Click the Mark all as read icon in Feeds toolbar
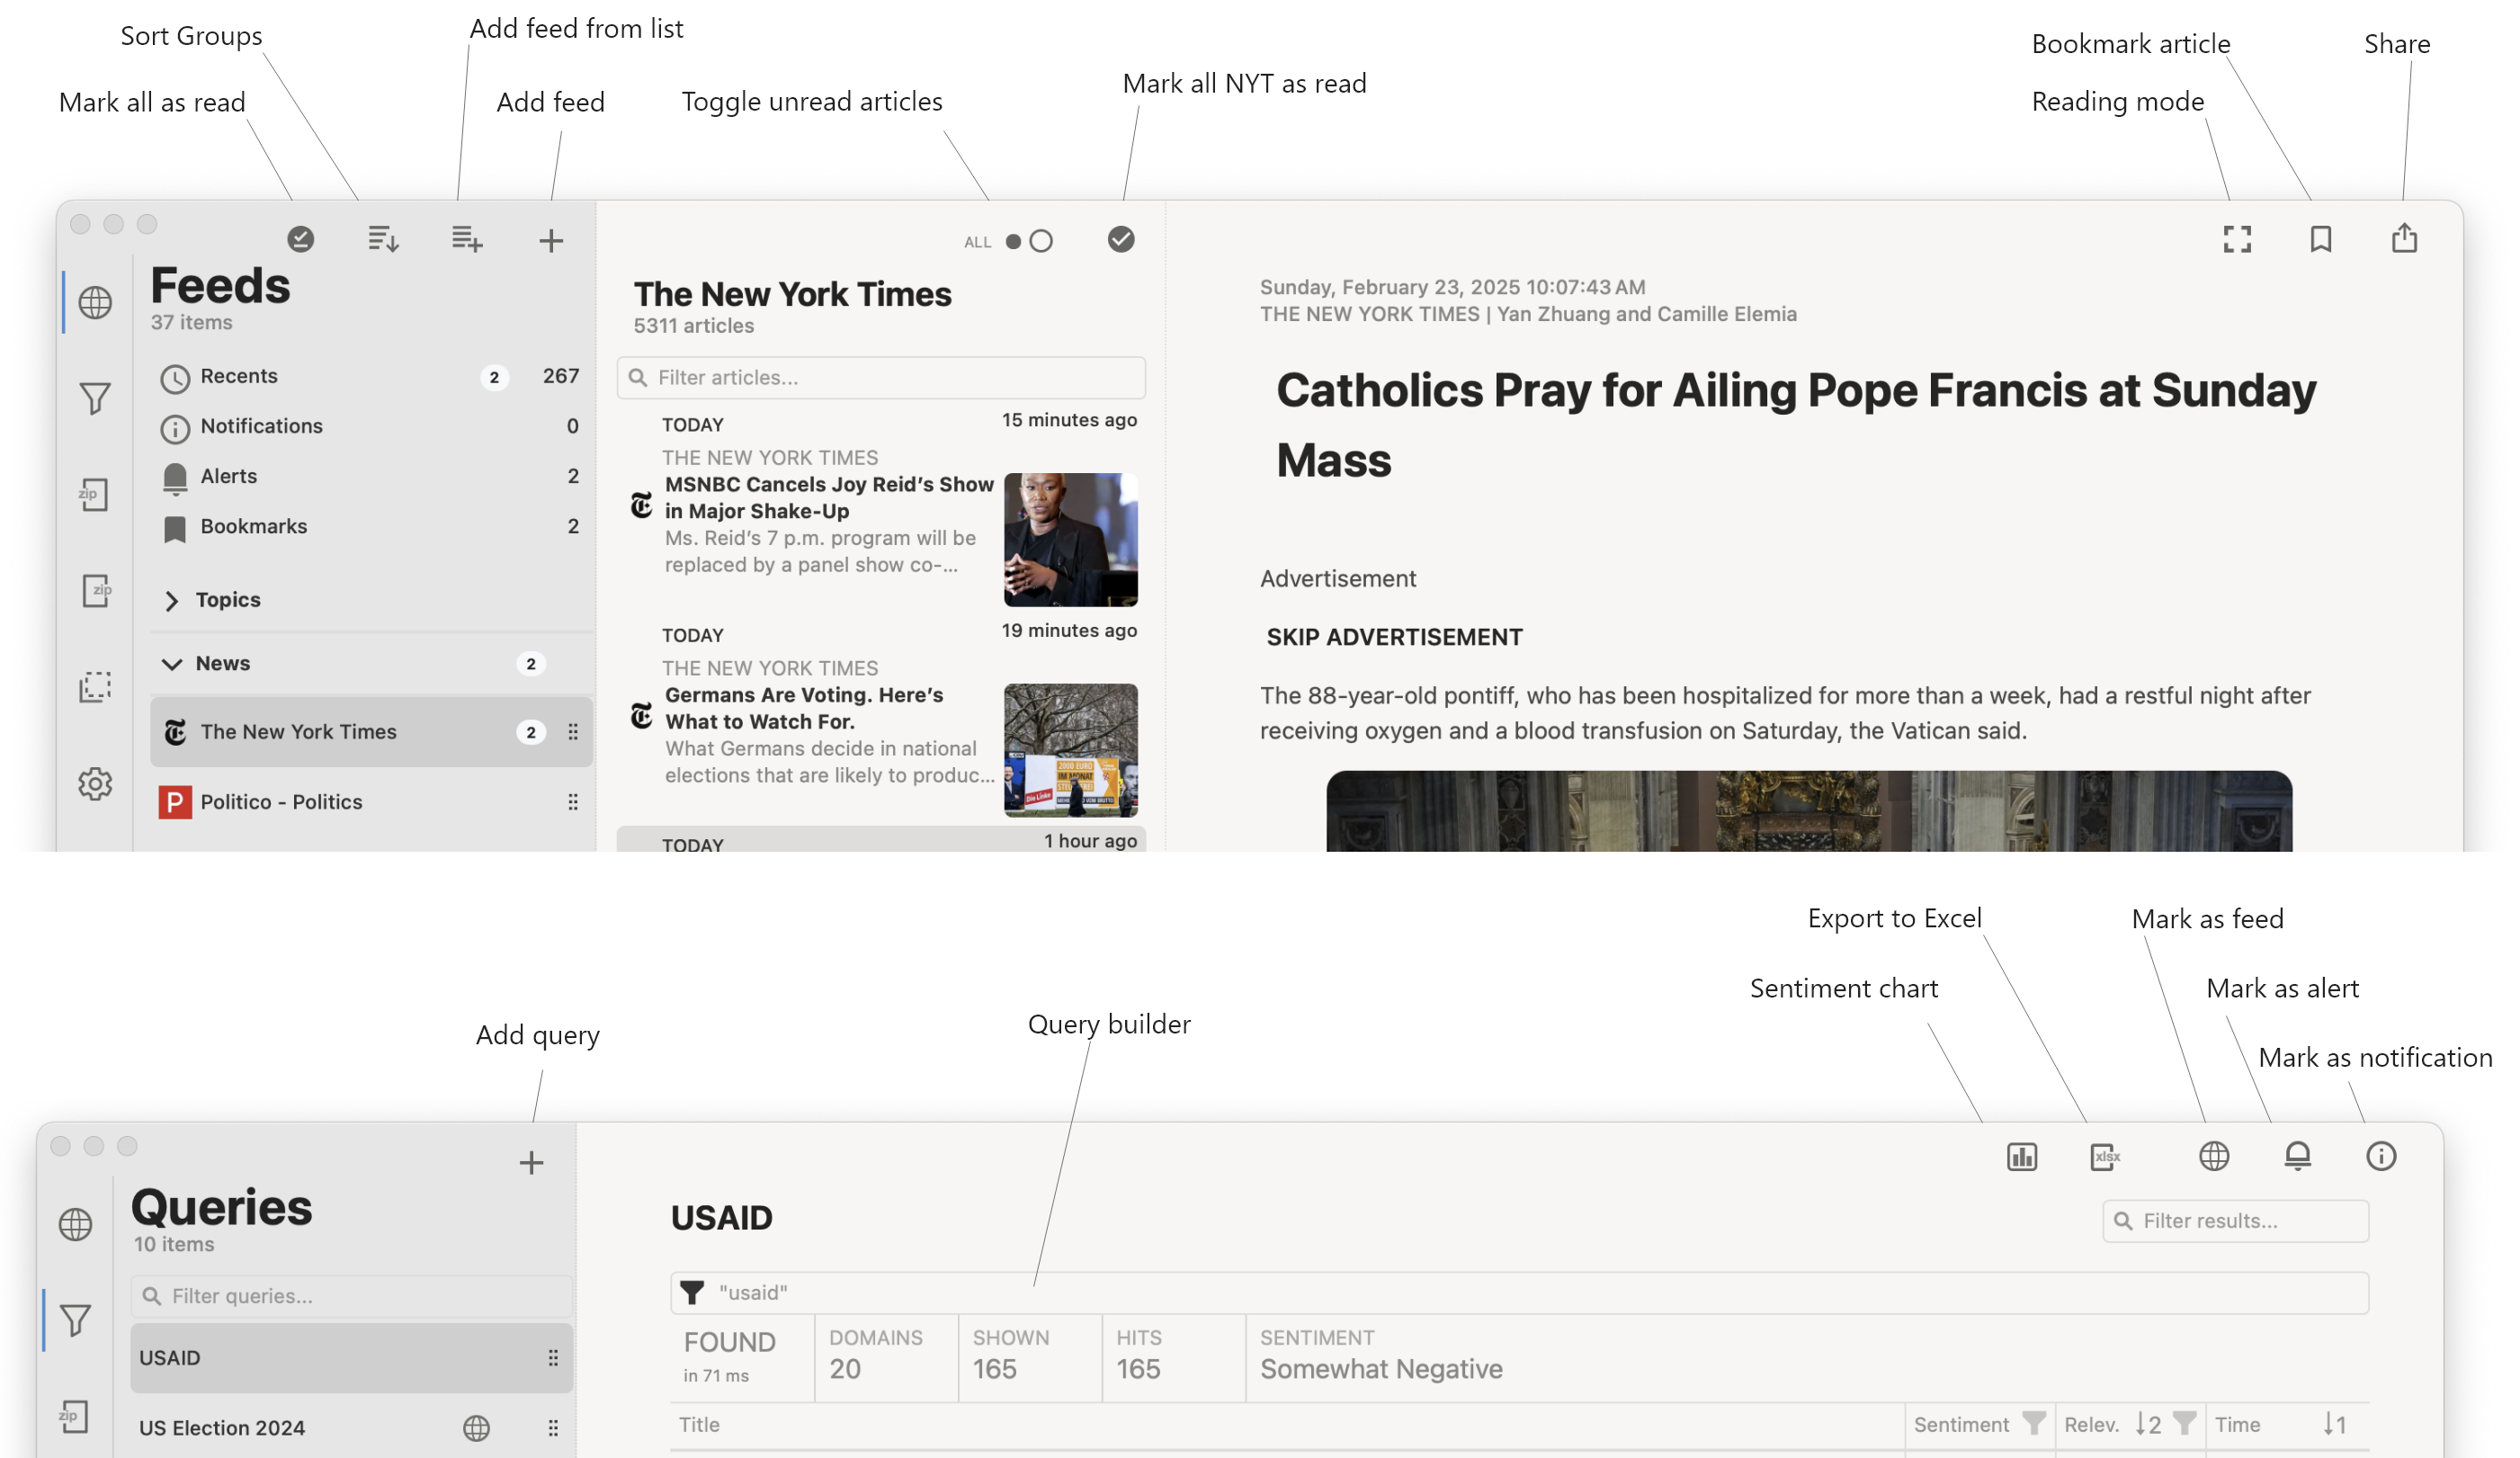The width and height of the screenshot is (2520, 1458). tap(300, 238)
